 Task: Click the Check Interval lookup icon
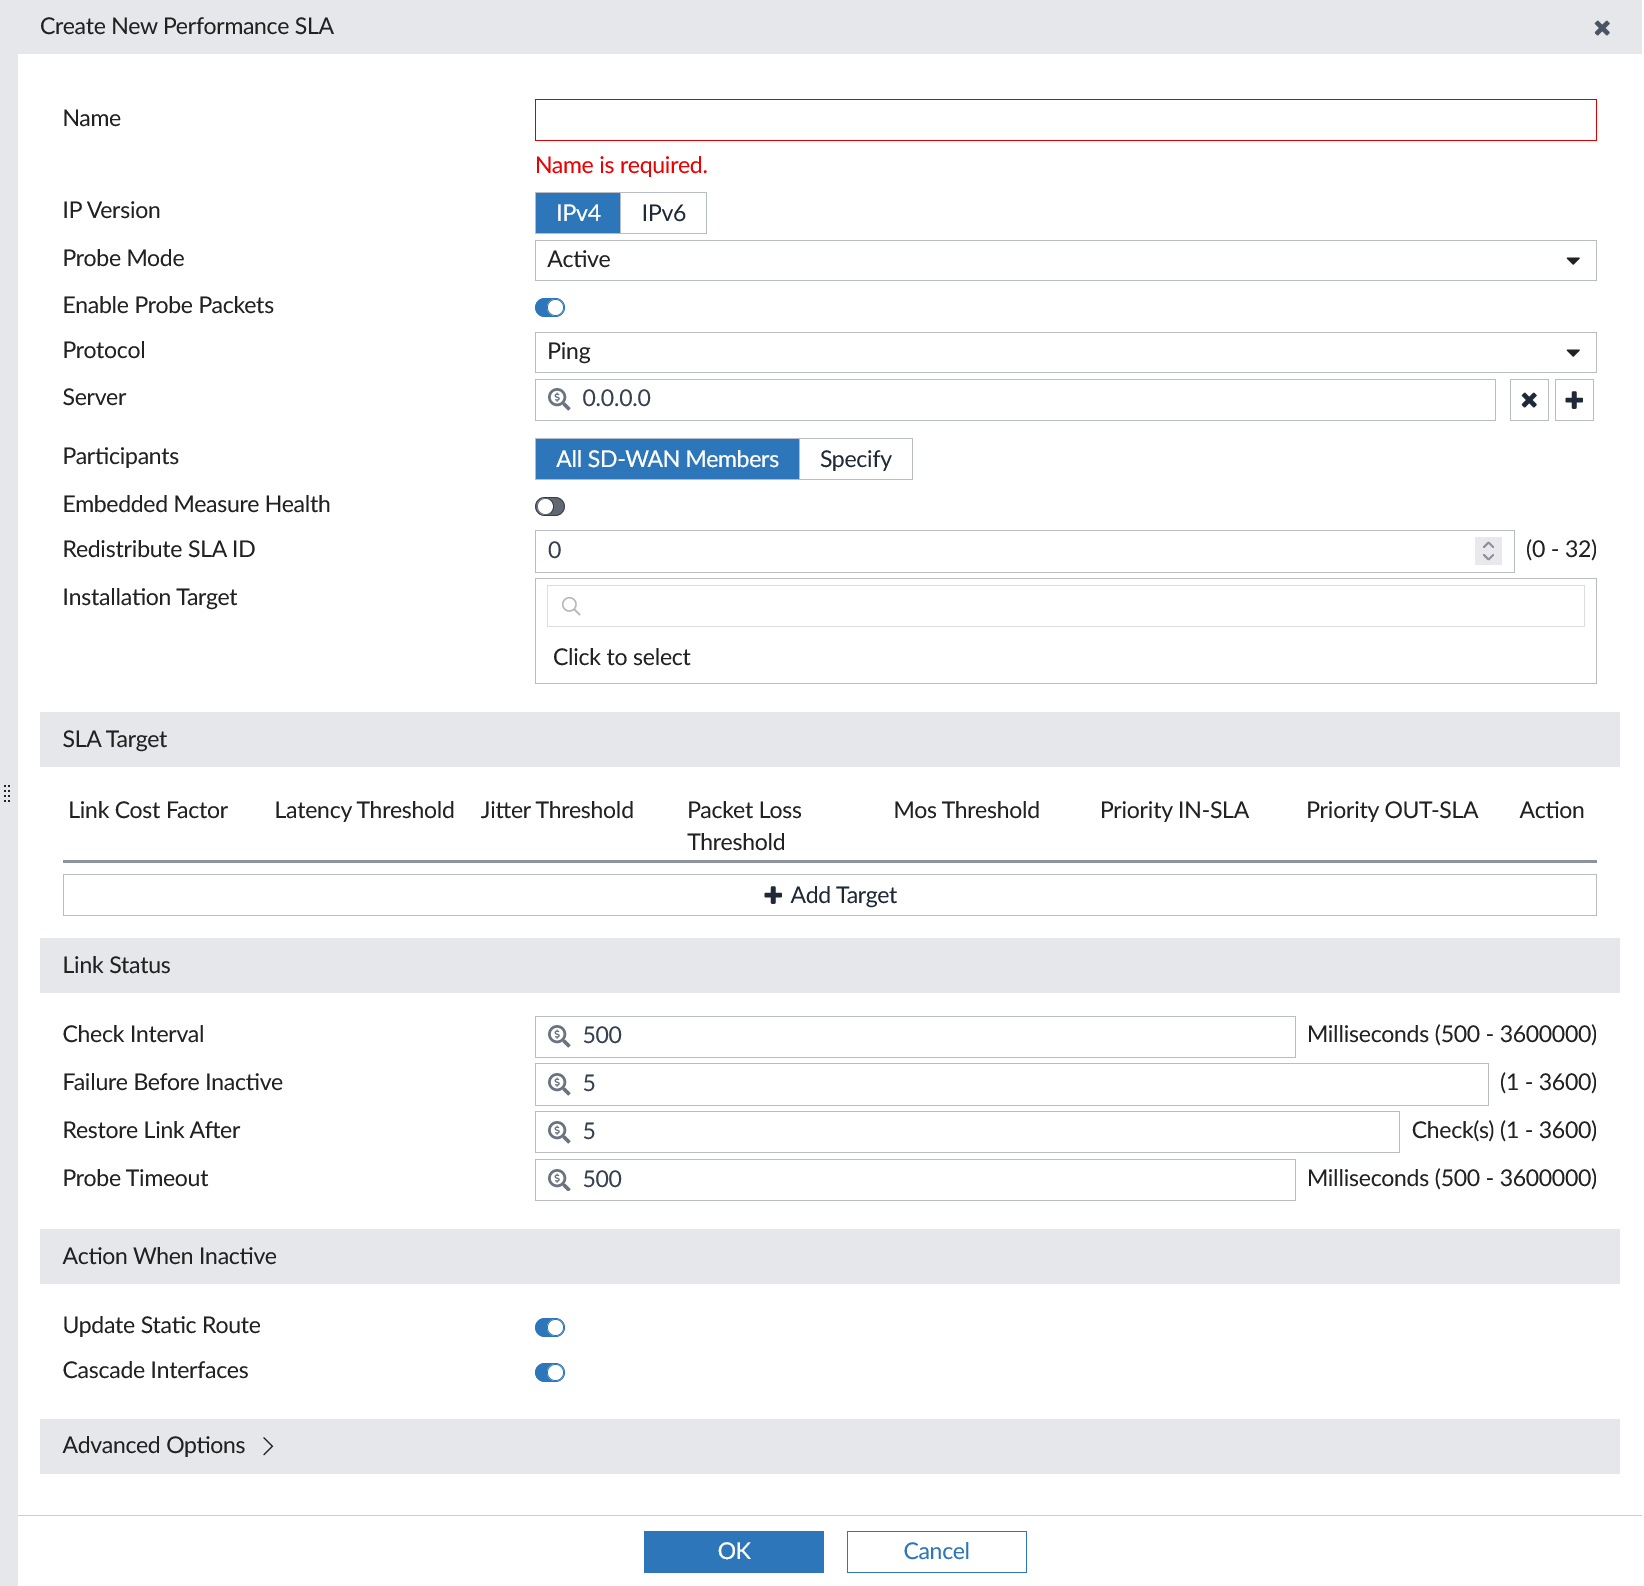559,1035
